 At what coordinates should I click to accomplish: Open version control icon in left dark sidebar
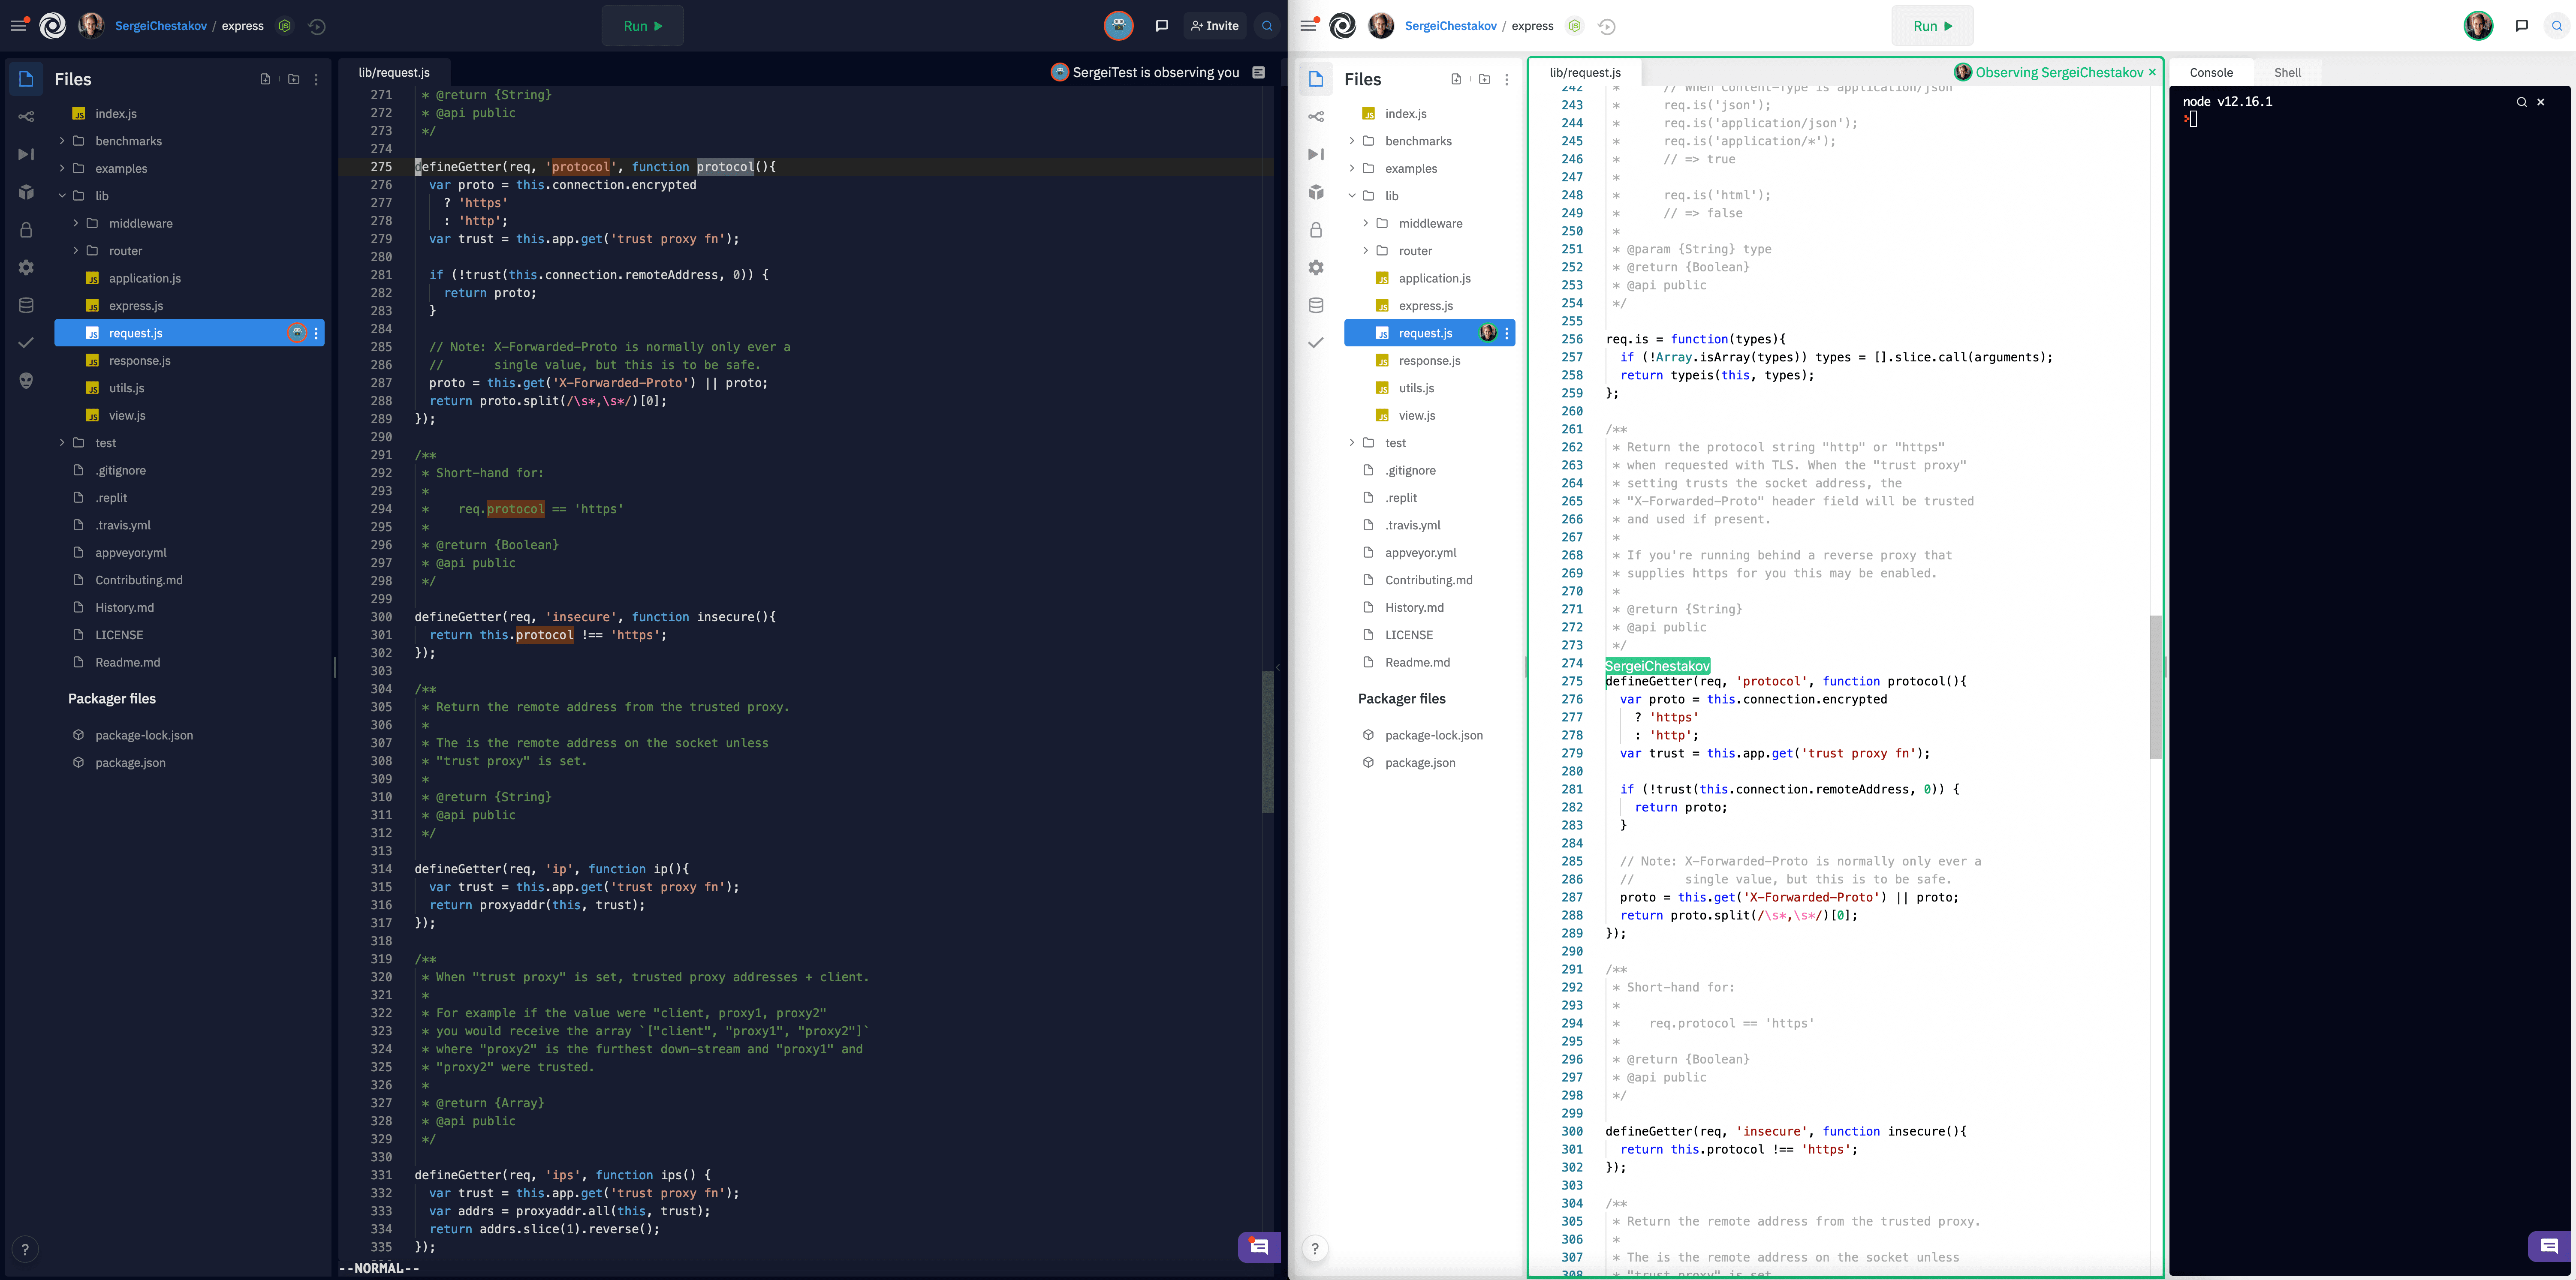[26, 116]
